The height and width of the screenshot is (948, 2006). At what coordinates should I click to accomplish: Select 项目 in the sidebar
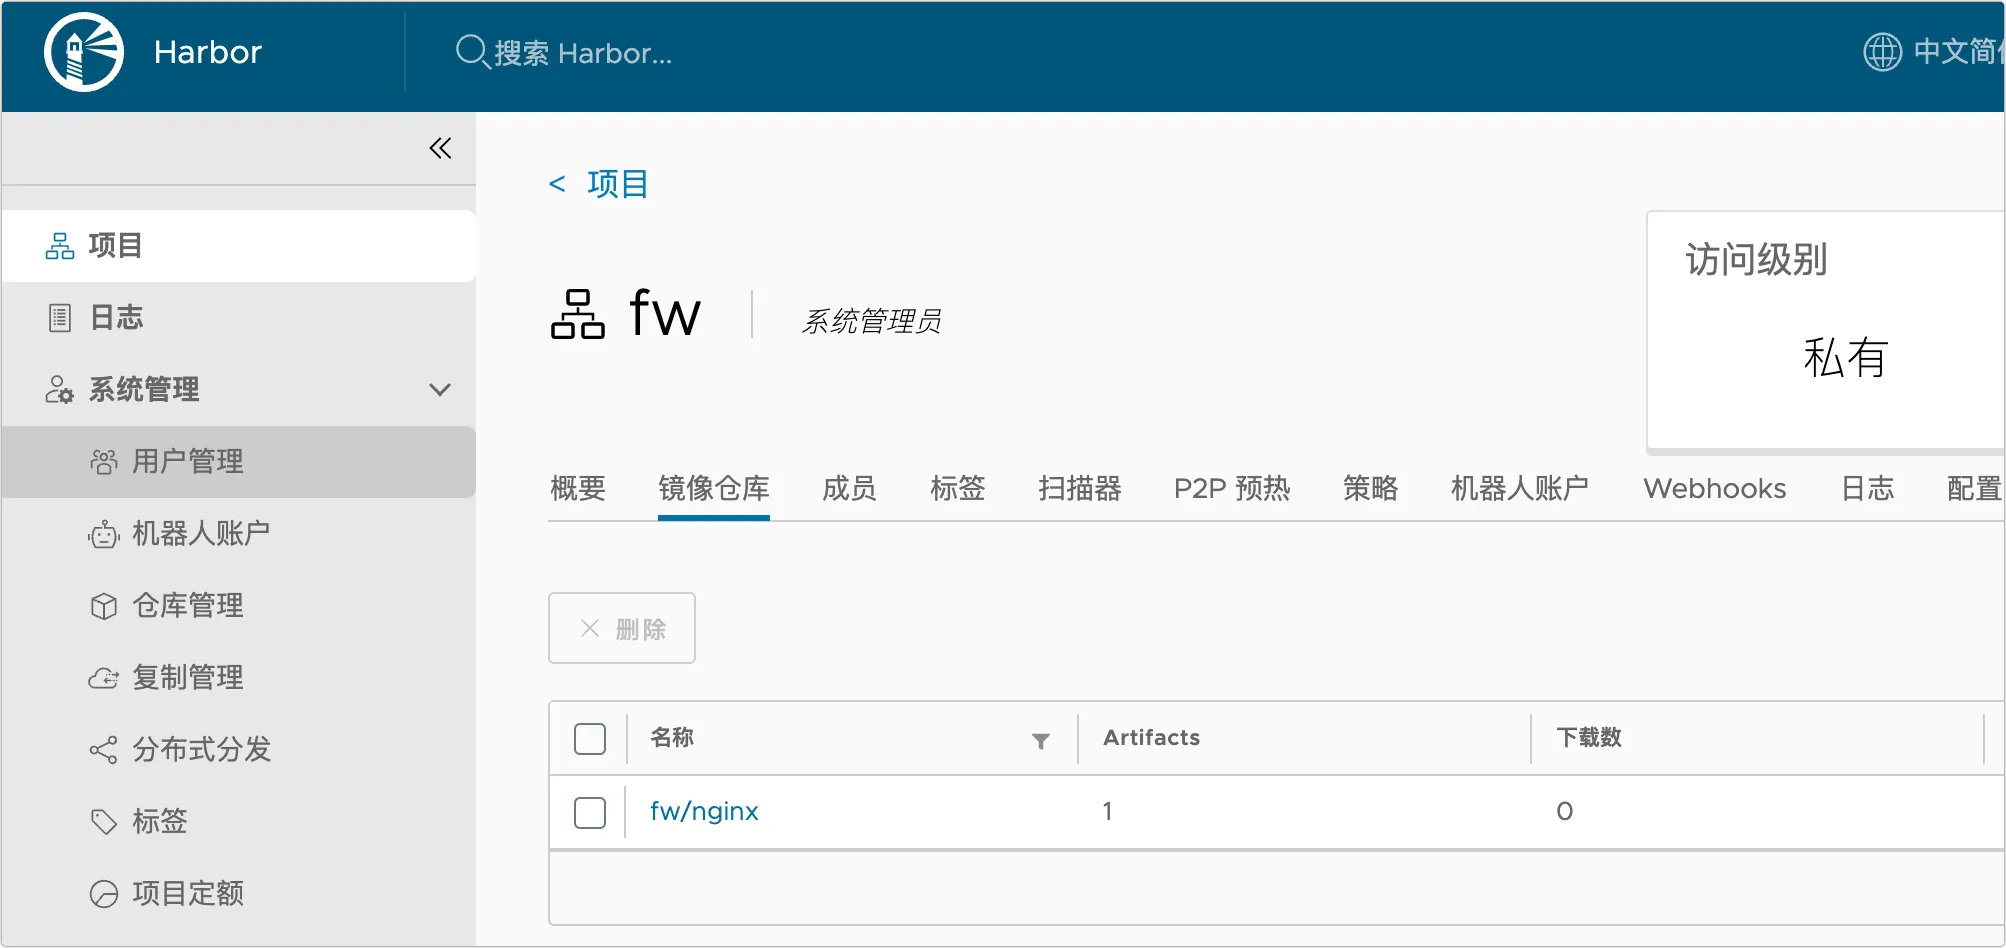pyautogui.click(x=238, y=246)
